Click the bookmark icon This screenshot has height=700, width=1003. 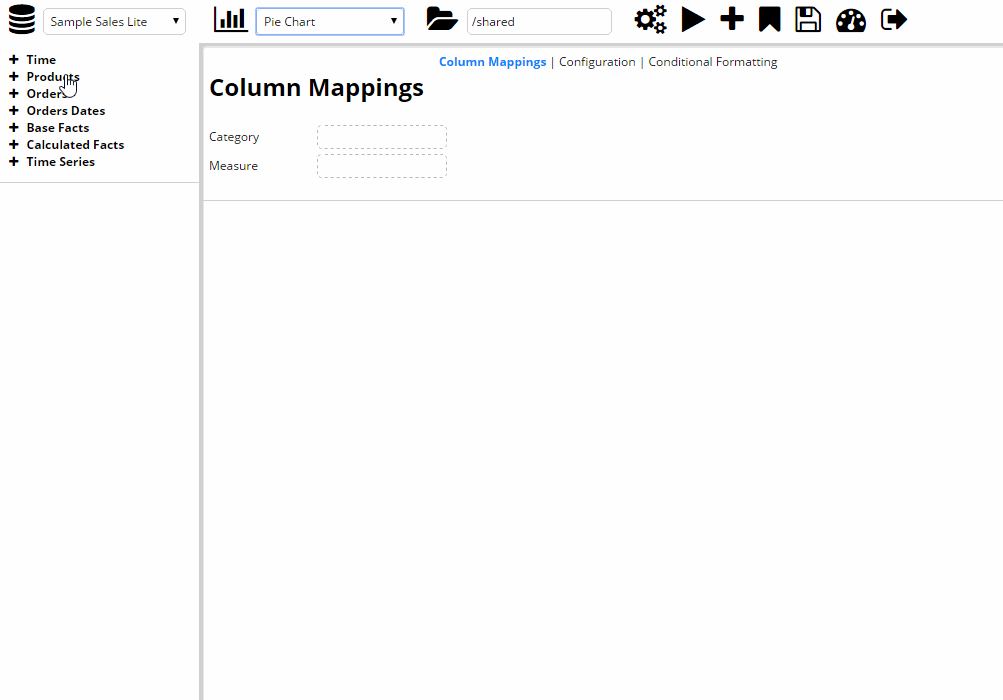point(770,19)
